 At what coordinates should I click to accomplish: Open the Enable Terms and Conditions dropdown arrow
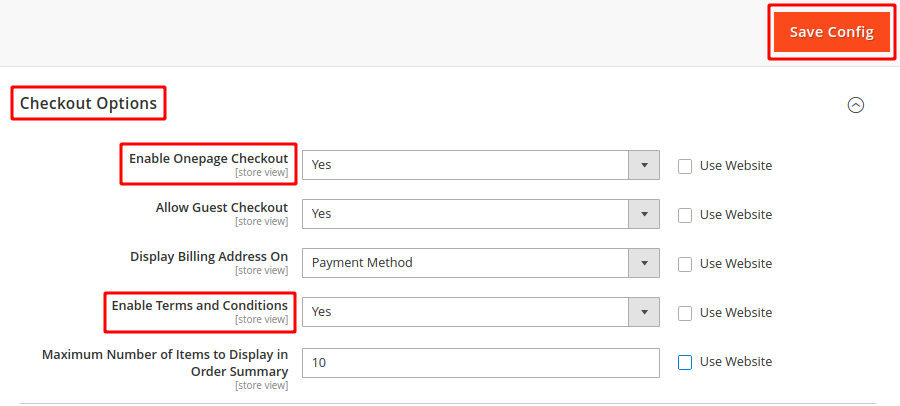(x=644, y=312)
